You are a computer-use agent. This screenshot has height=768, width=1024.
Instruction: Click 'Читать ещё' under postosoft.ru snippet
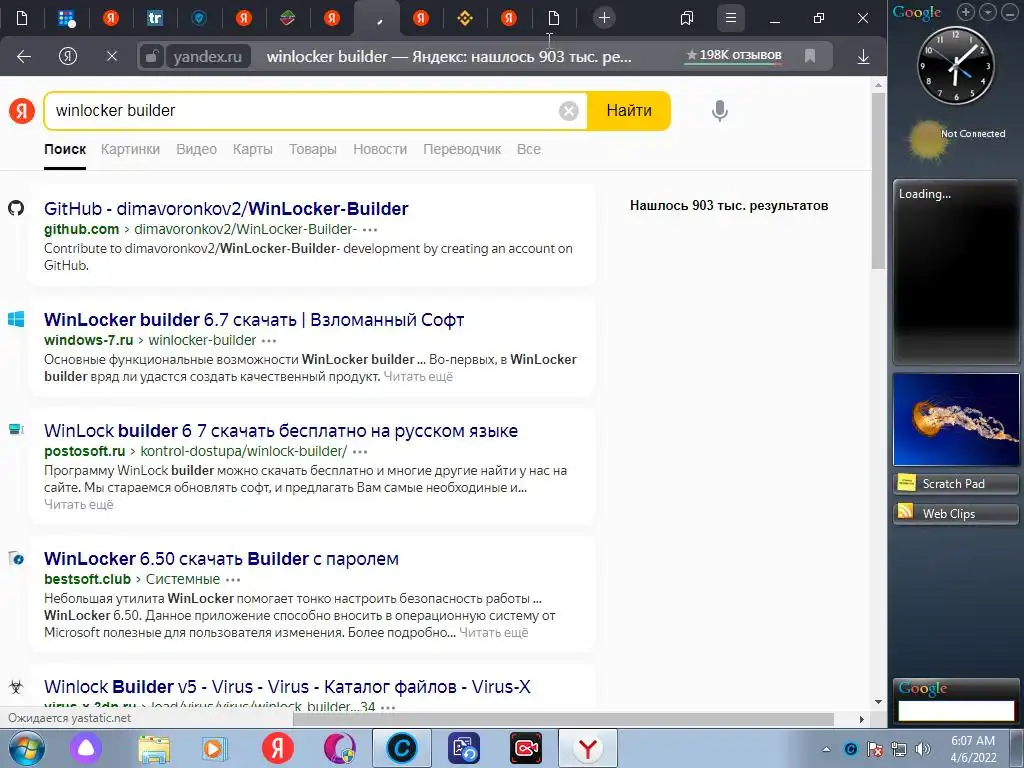coord(78,504)
